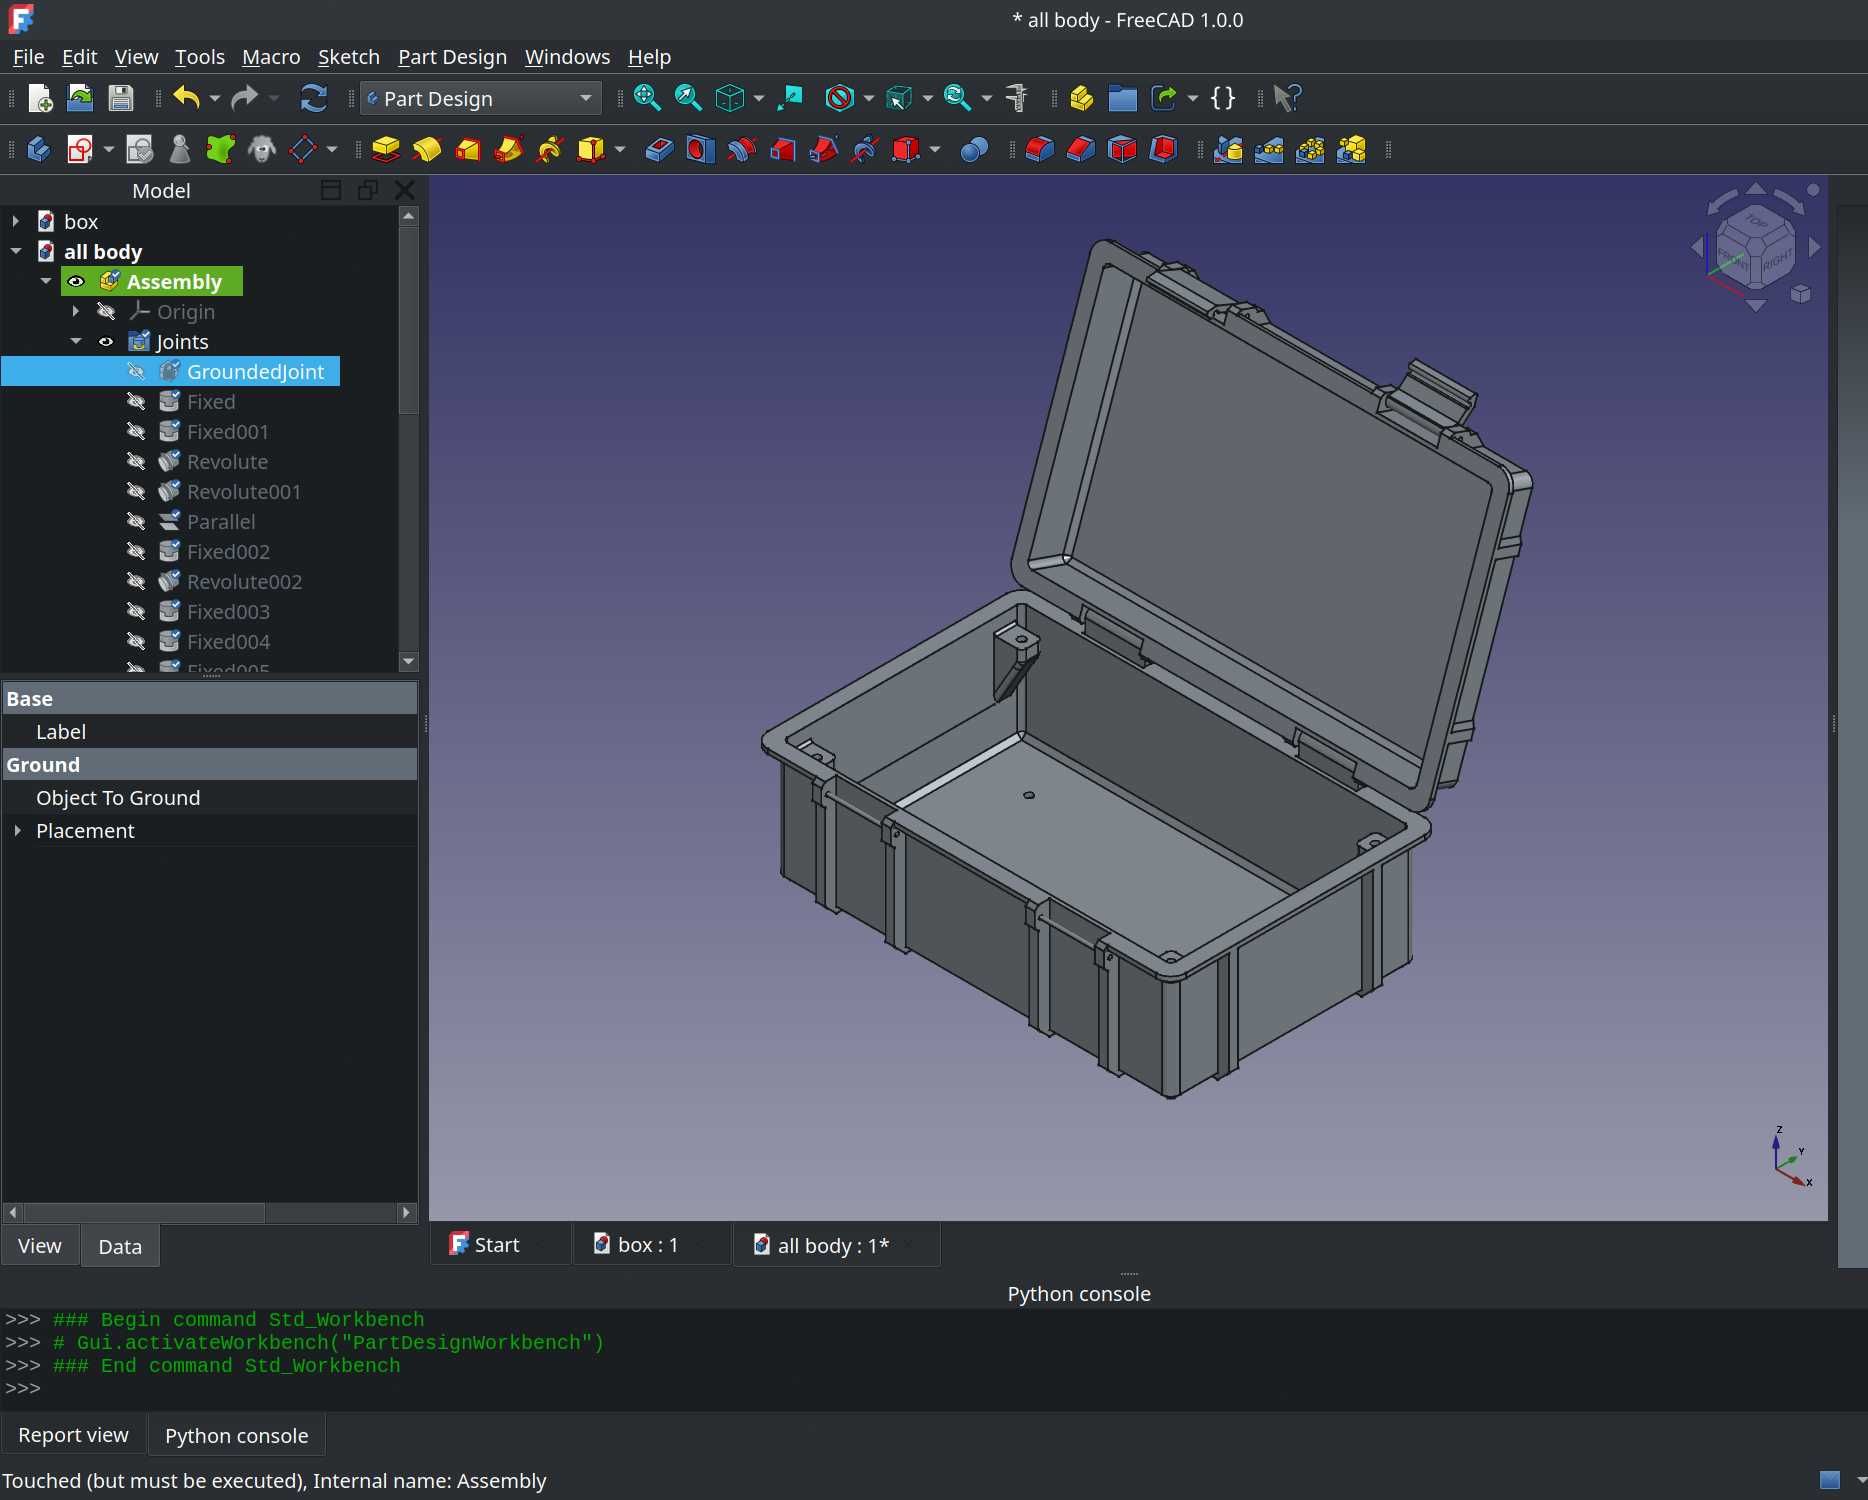The height and width of the screenshot is (1500, 1868).
Task: Collapse the all body document
Action: pos(15,251)
